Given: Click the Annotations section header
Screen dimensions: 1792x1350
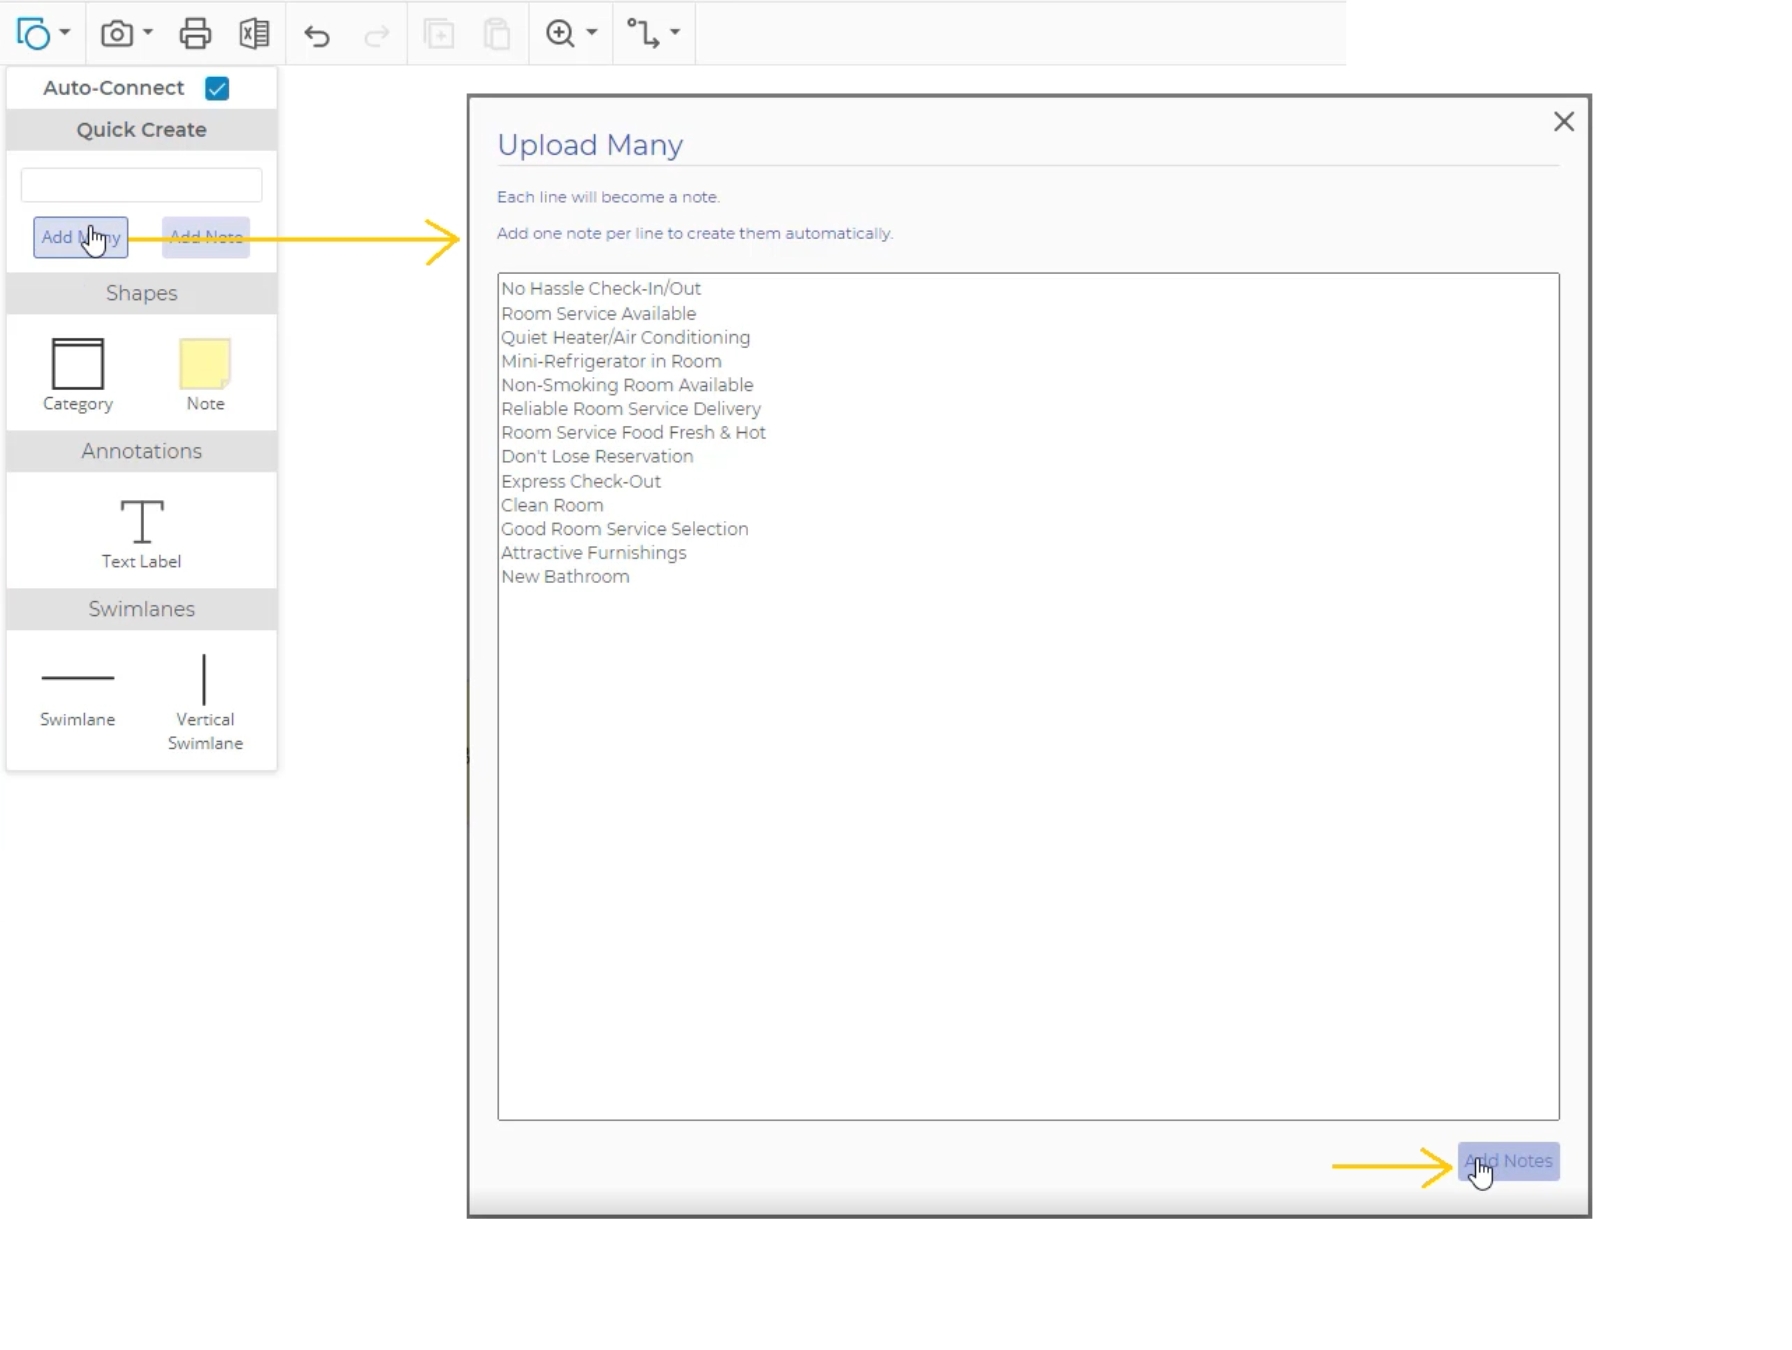Looking at the screenshot, I should [141, 451].
